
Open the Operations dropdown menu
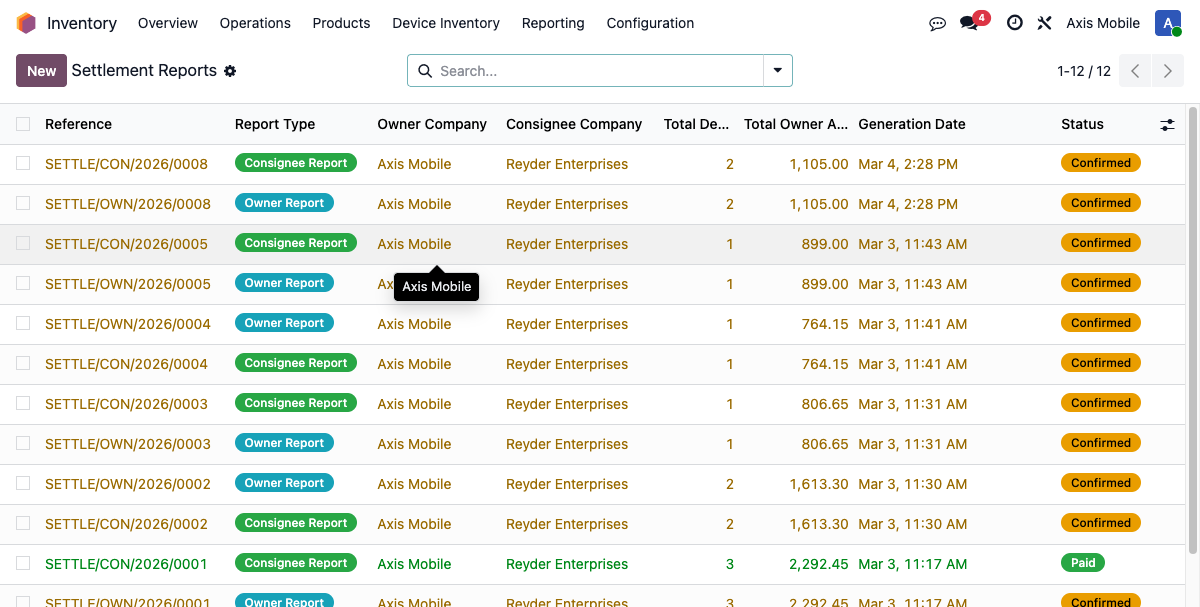coord(255,23)
